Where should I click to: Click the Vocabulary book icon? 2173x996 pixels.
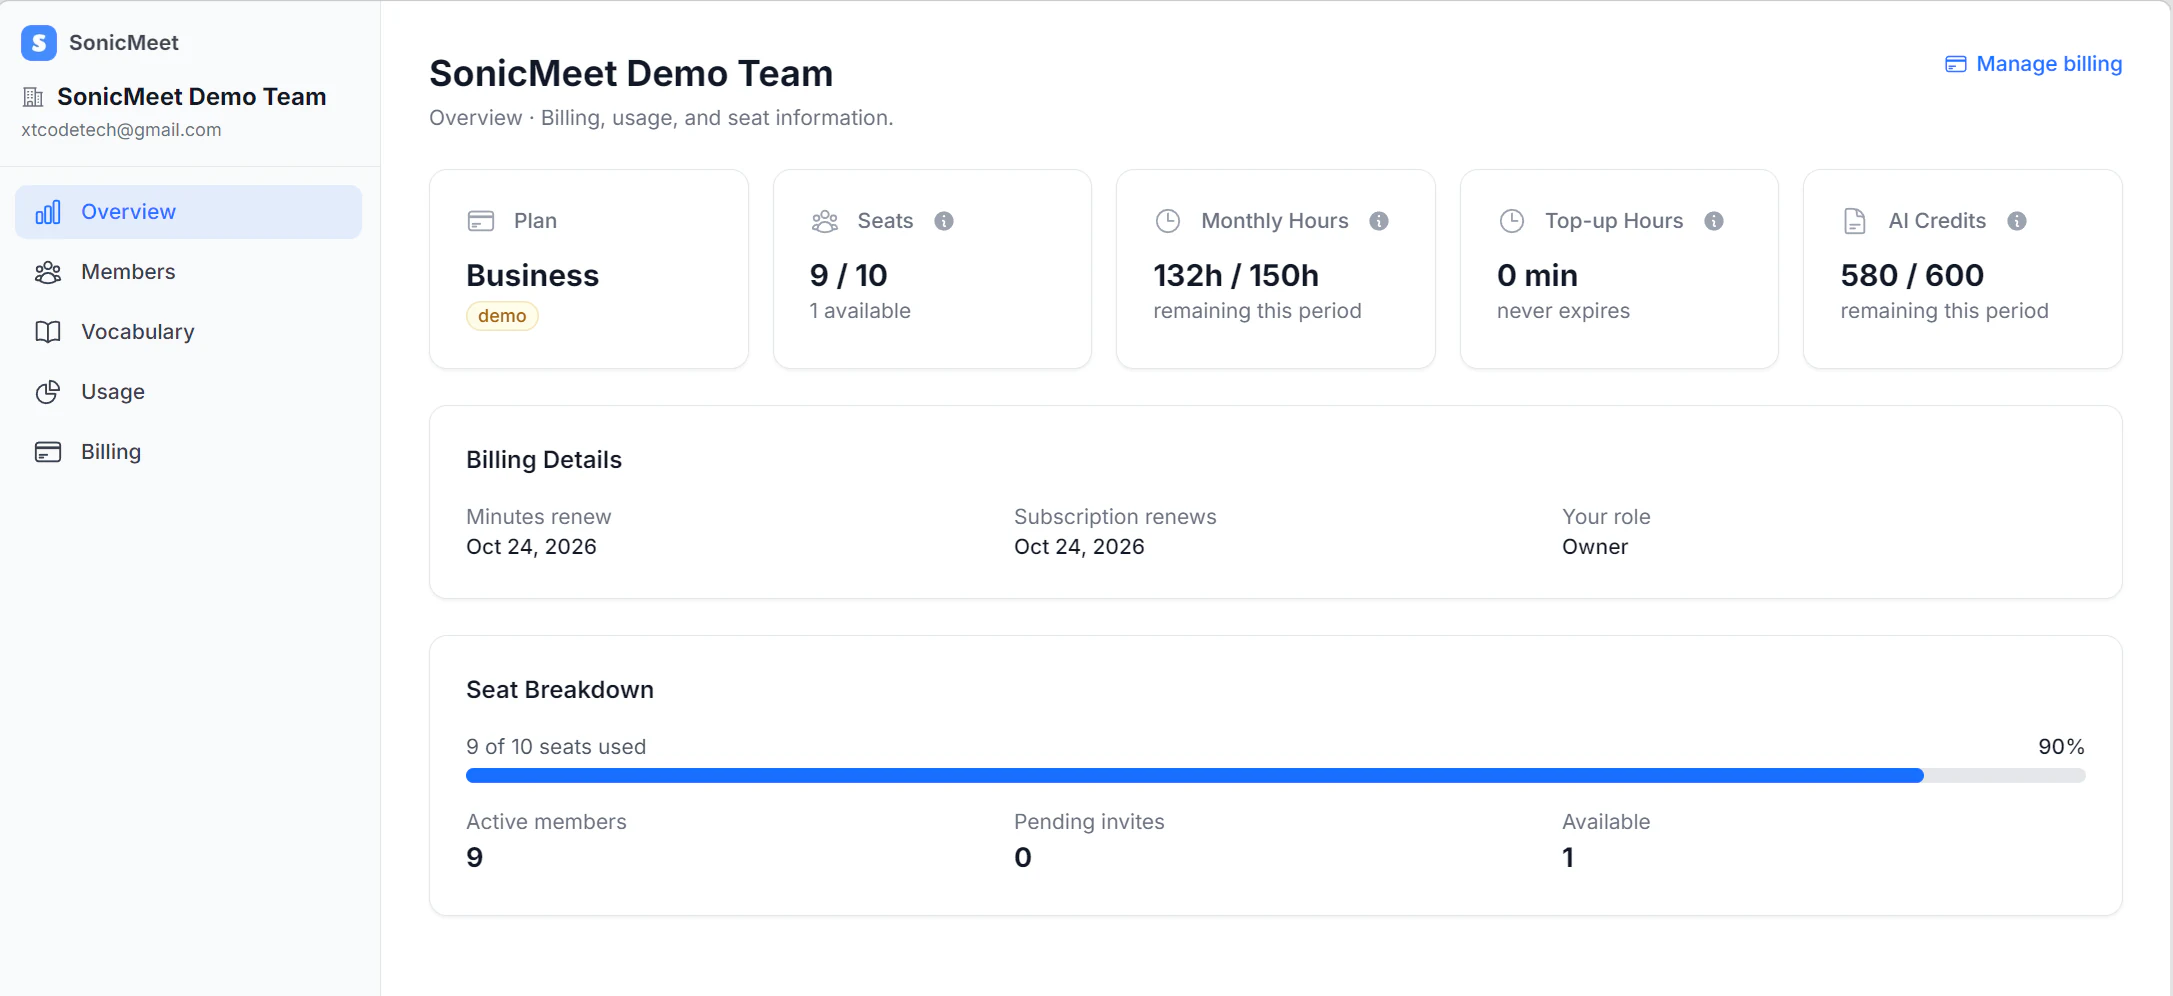[x=48, y=332]
